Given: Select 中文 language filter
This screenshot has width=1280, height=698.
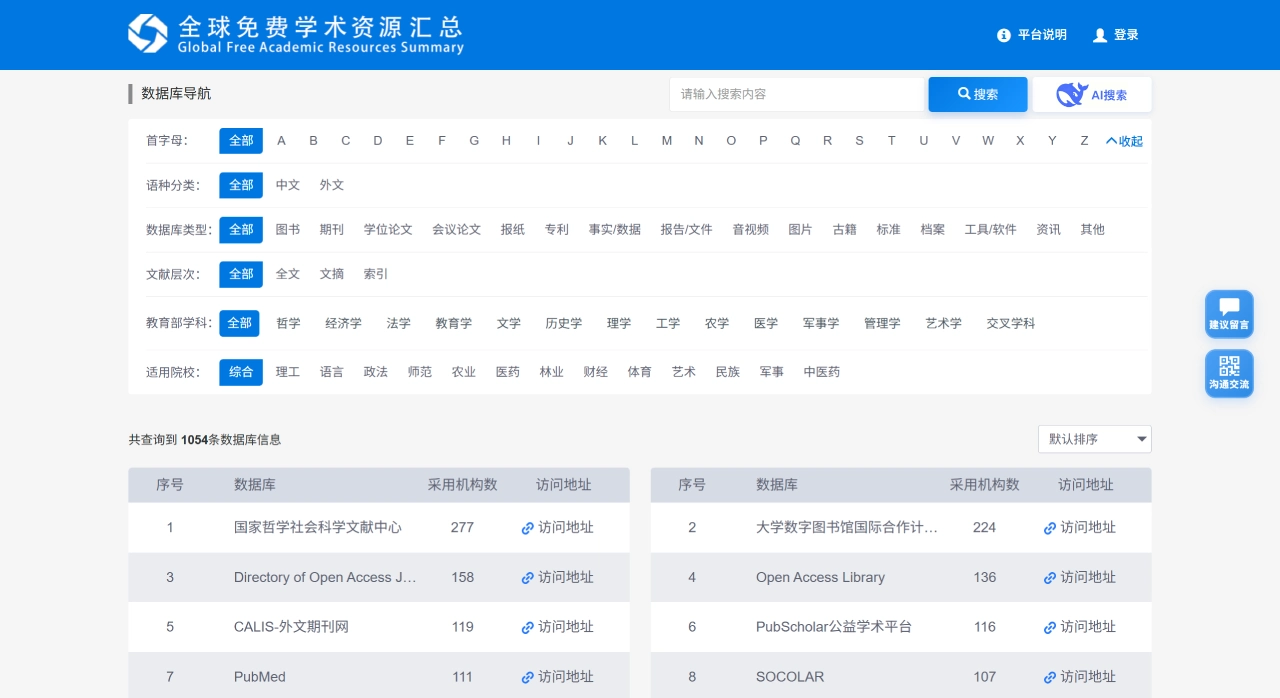Looking at the screenshot, I should point(288,185).
